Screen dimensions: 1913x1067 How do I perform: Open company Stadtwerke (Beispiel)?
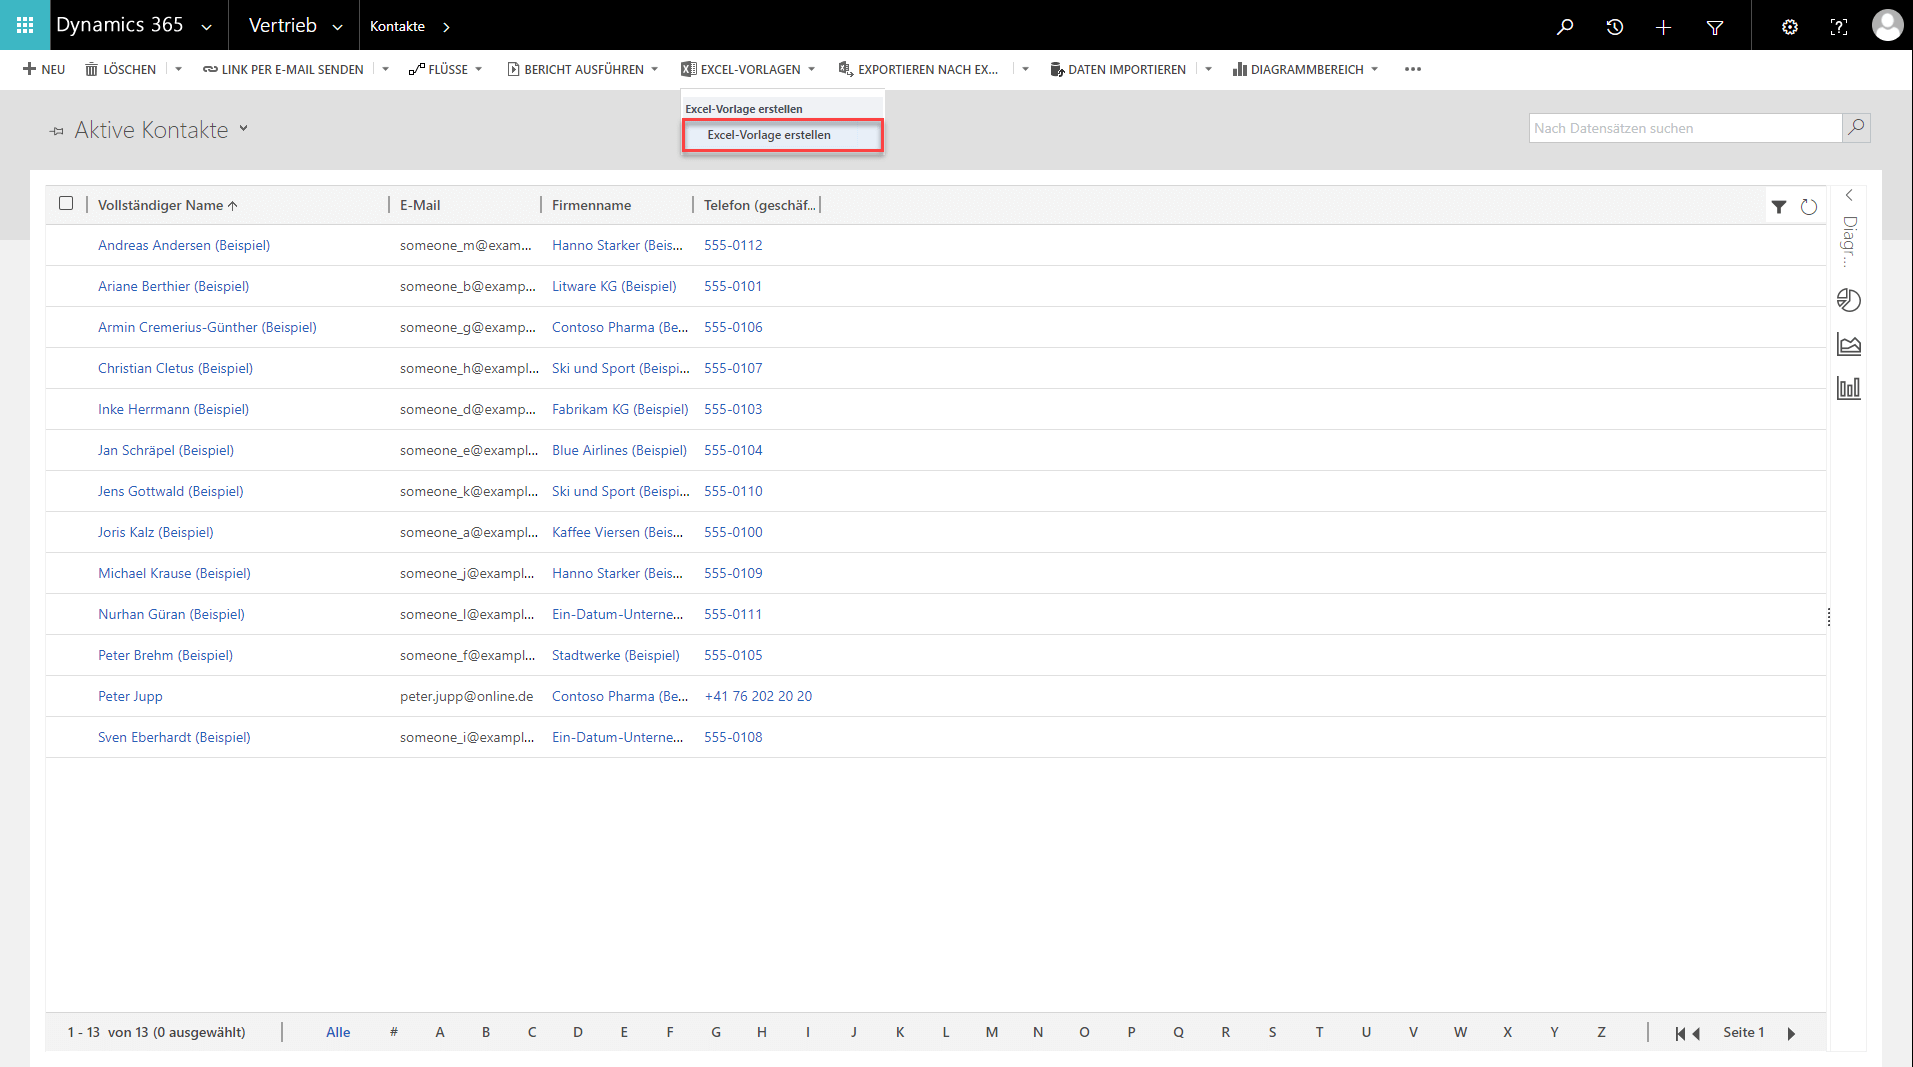coord(616,655)
